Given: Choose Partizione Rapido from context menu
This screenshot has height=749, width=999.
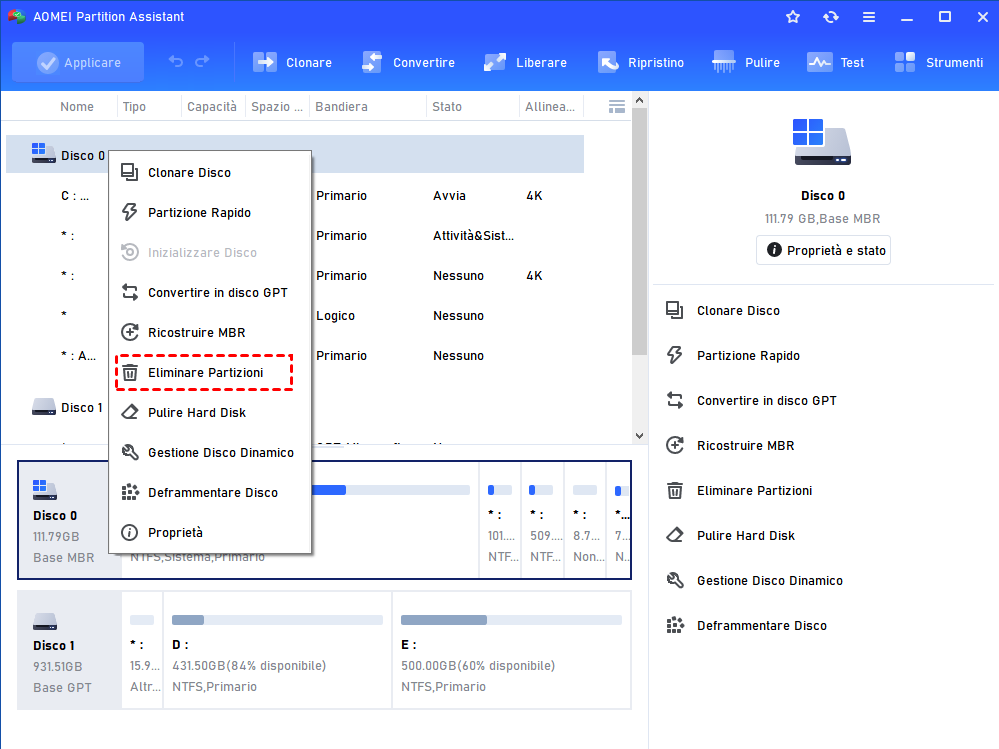Looking at the screenshot, I should [x=210, y=213].
